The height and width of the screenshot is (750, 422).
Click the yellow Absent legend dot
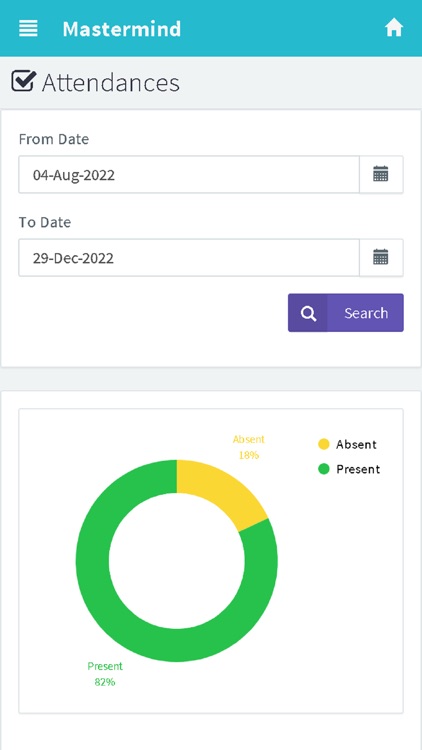click(x=324, y=444)
